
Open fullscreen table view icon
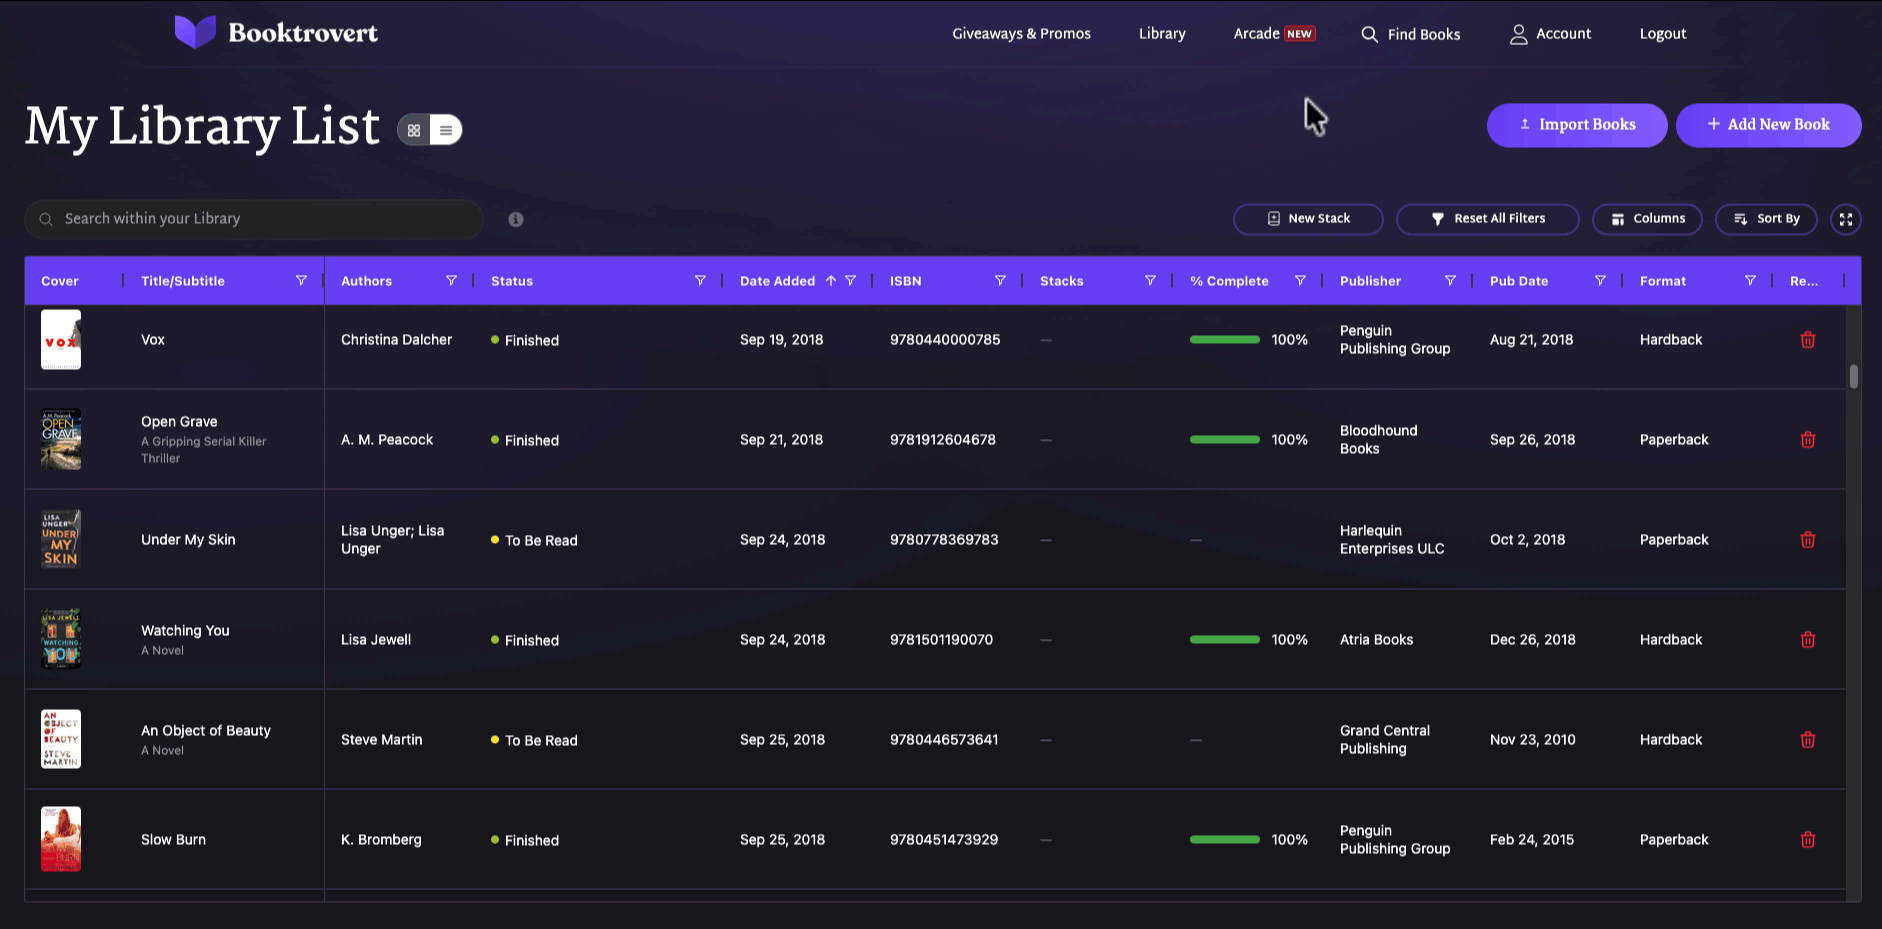(1845, 219)
